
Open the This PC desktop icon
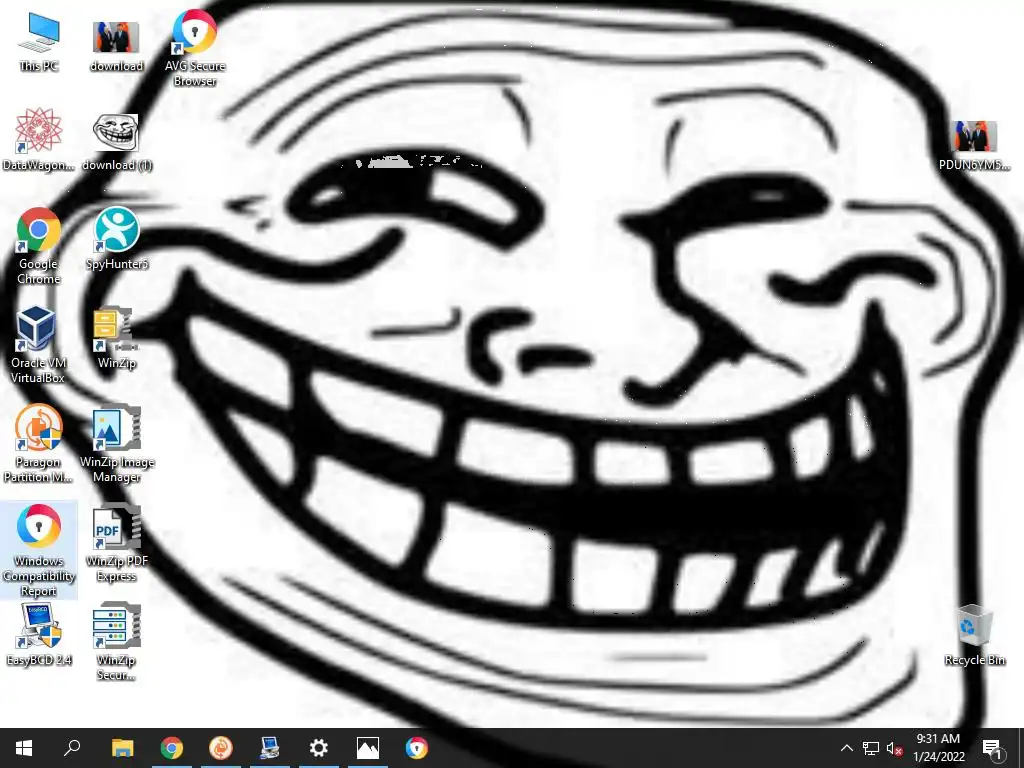tap(39, 42)
